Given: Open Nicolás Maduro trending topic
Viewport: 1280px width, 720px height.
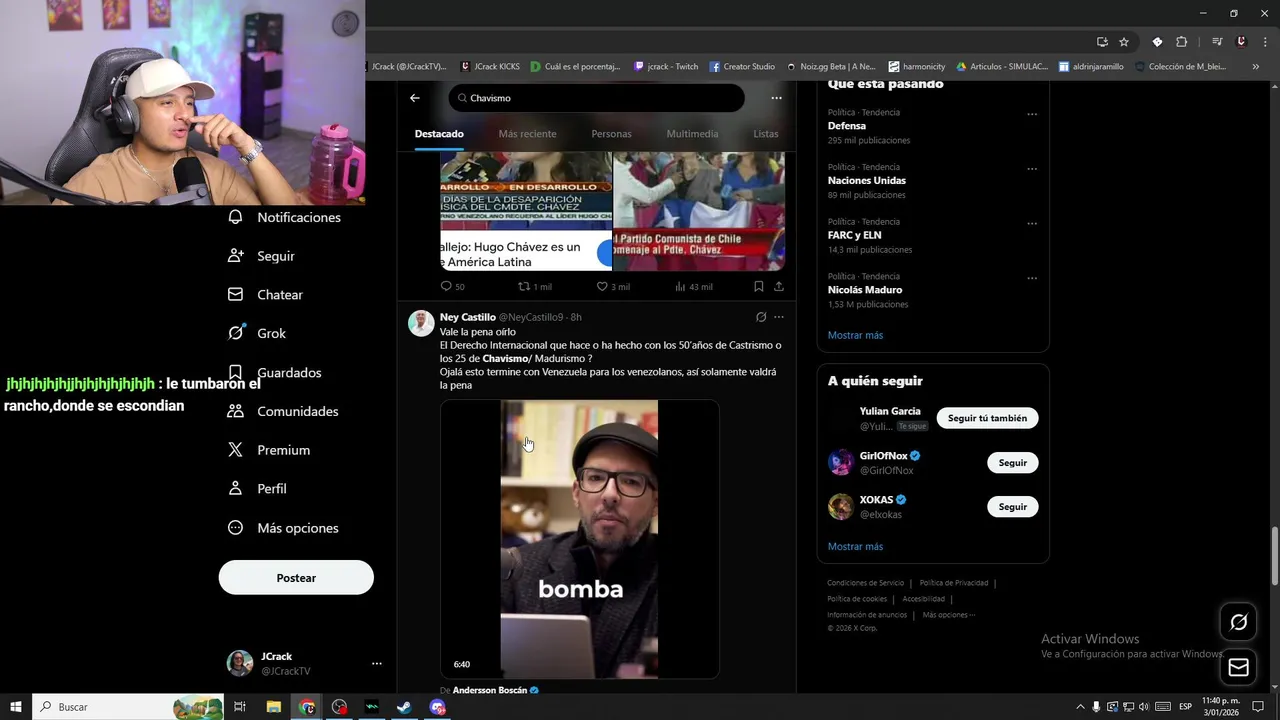Looking at the screenshot, I should [x=865, y=290].
